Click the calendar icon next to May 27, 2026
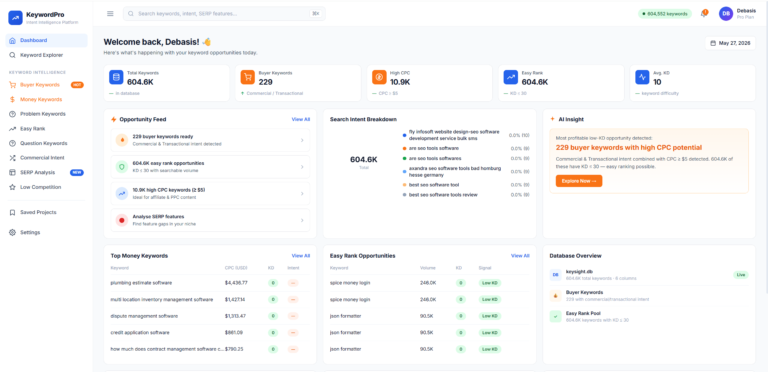Screen dimensions: 768x372 [713, 43]
